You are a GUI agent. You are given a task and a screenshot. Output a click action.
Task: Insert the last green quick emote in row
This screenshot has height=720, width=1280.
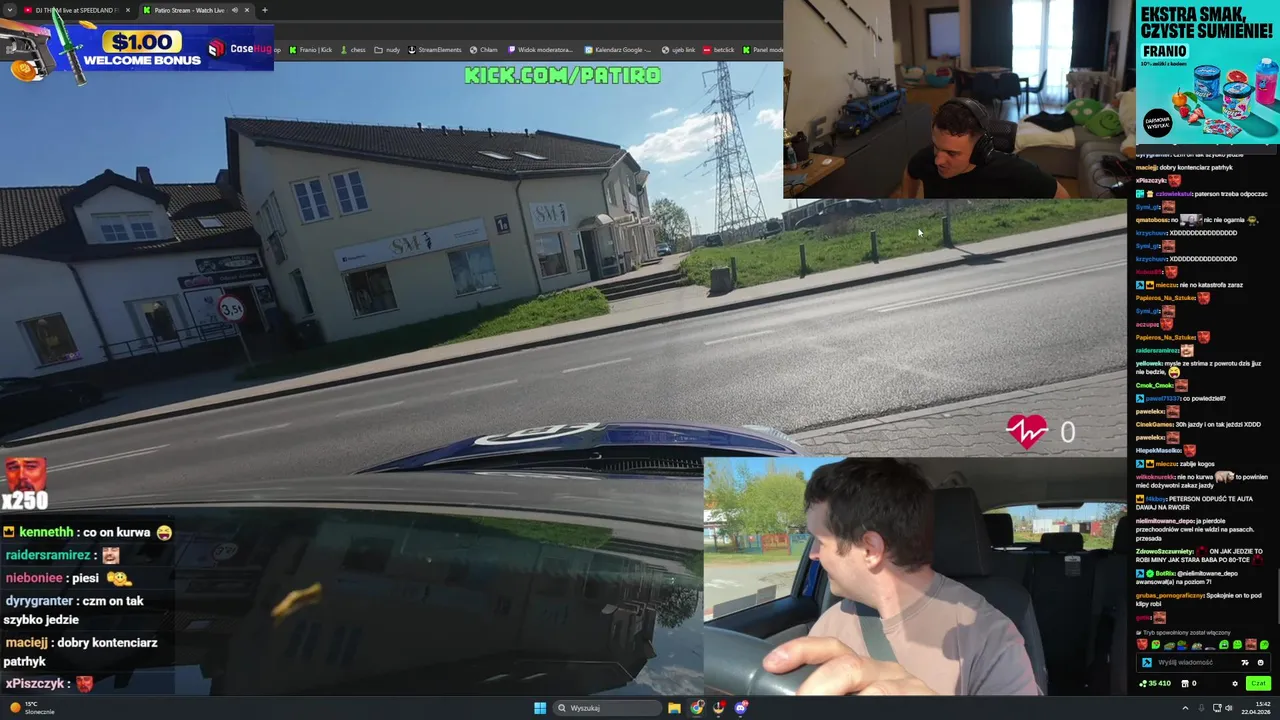(x=1264, y=645)
